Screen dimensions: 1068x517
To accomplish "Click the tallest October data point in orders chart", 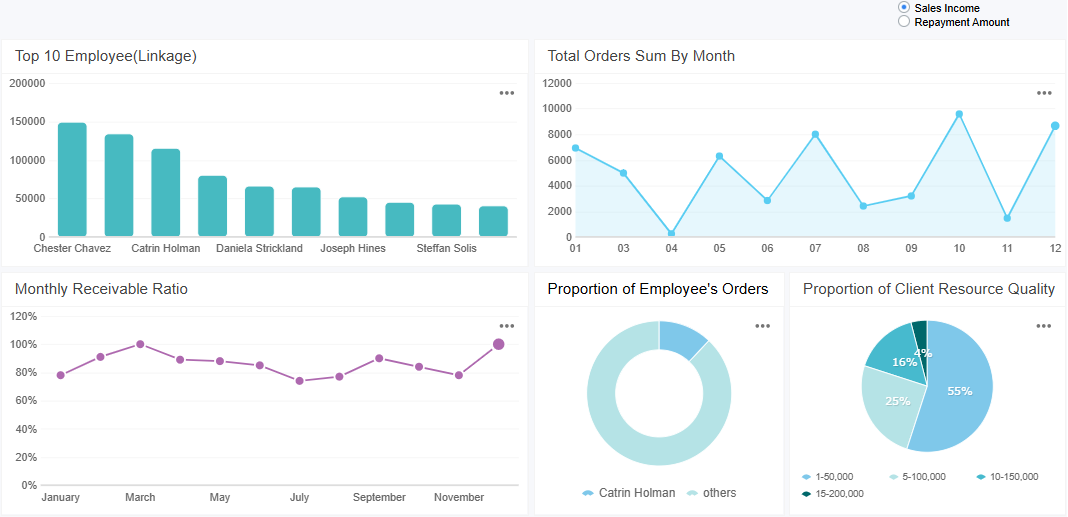I will coord(959,114).
